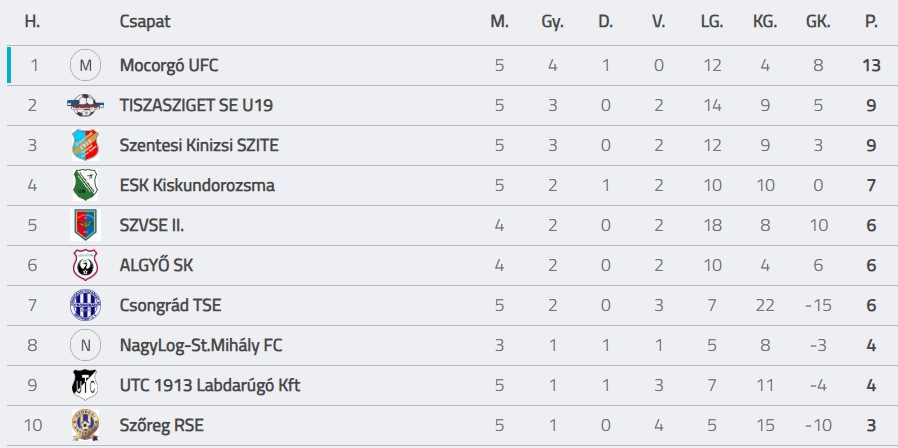This screenshot has height=448, width=898.
Task: Open the Mocorgó UFC team link
Action: point(168,66)
